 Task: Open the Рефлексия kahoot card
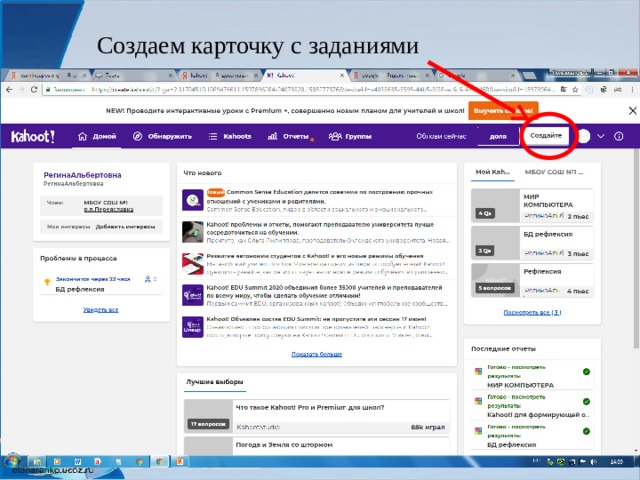(532, 280)
